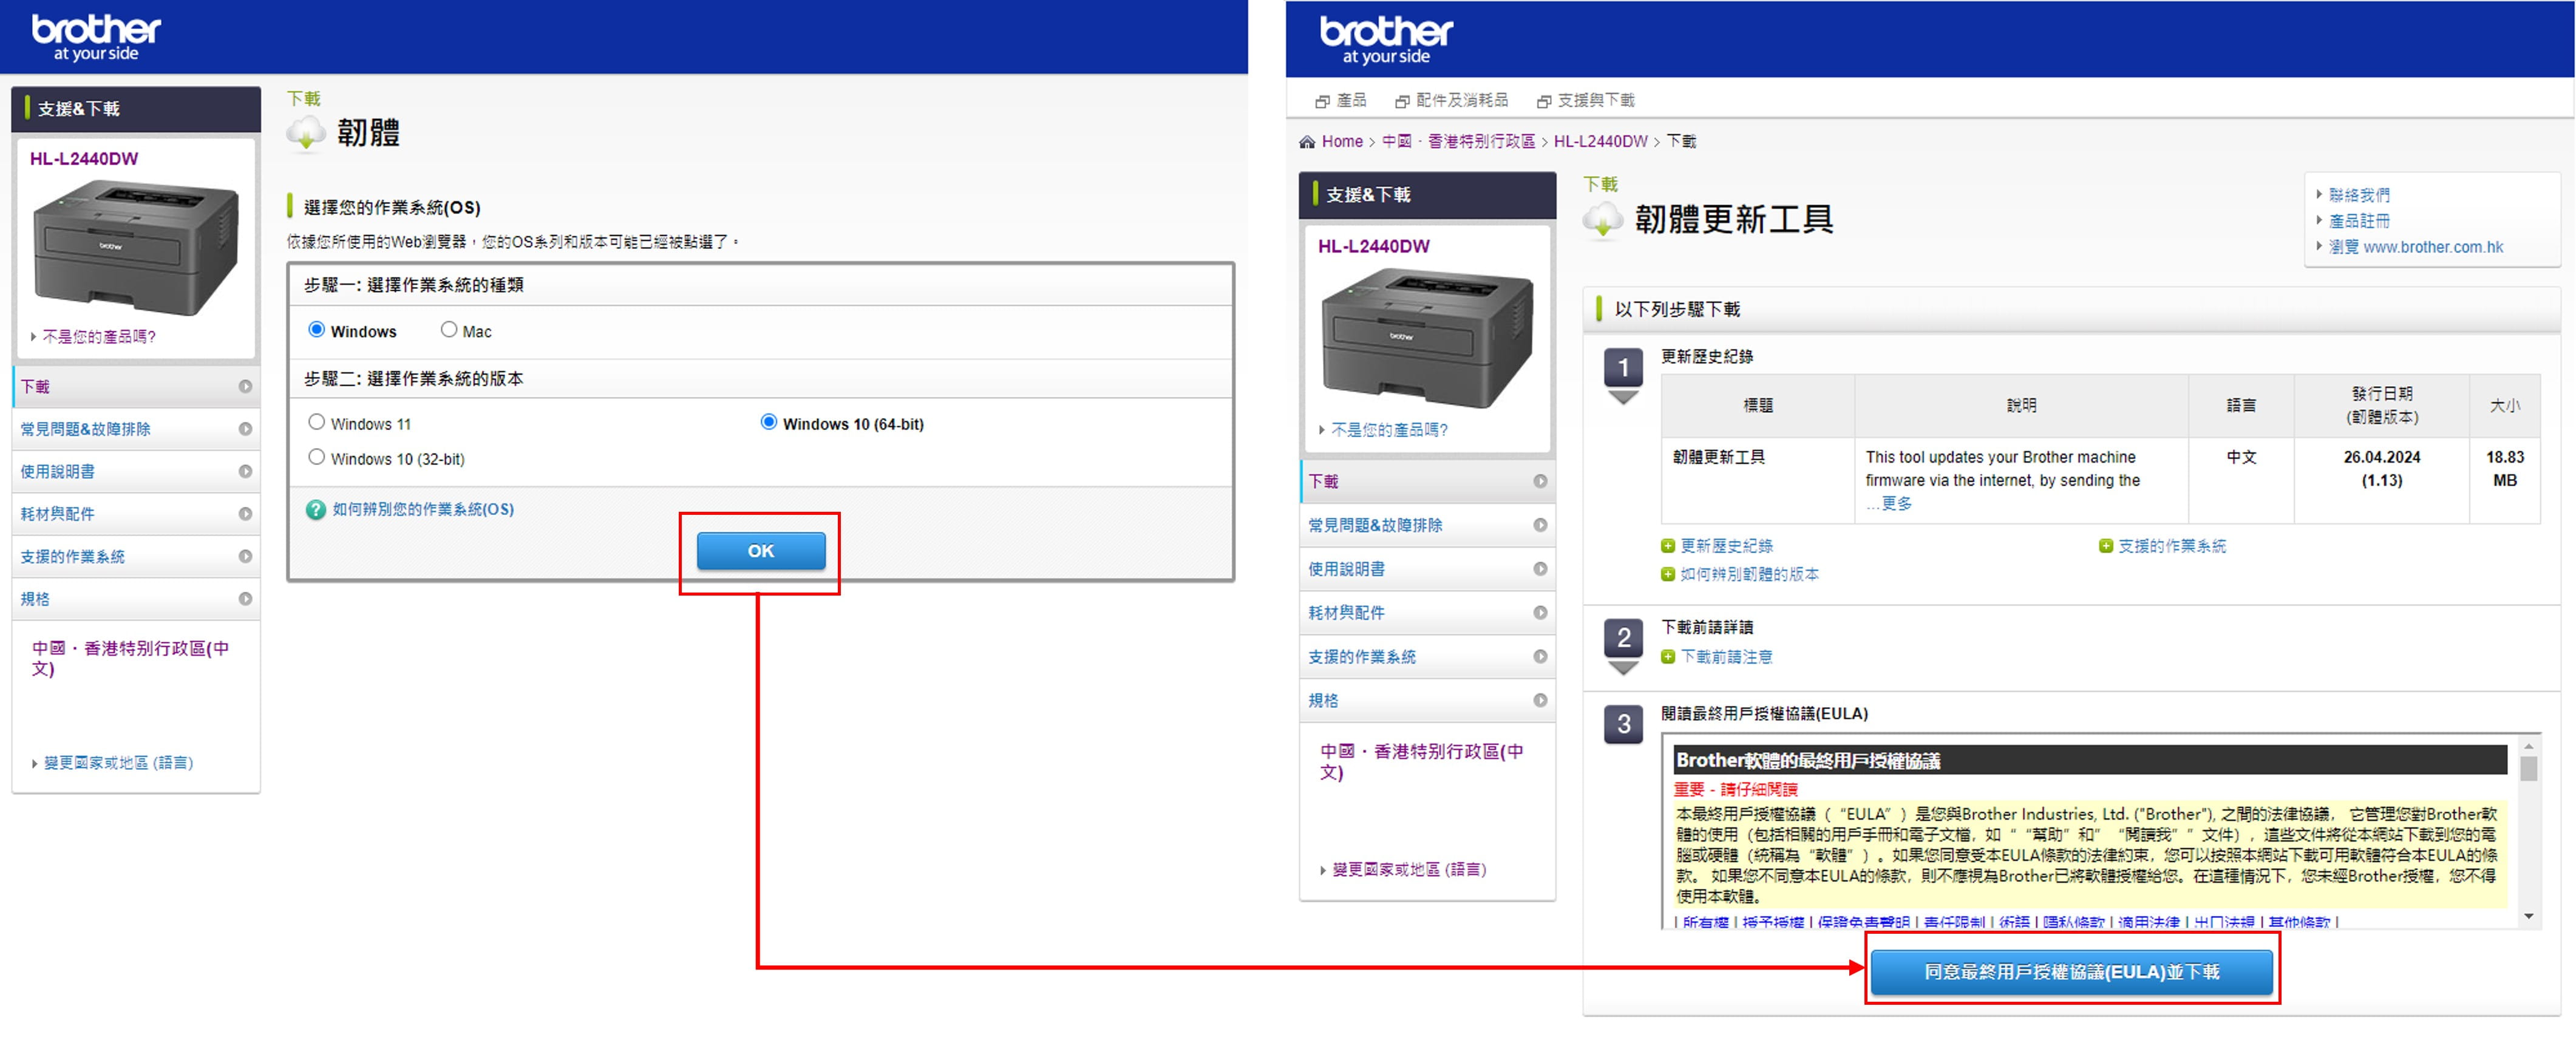Select the Windows radio button
This screenshot has height=1040, width=2576.
(x=317, y=330)
